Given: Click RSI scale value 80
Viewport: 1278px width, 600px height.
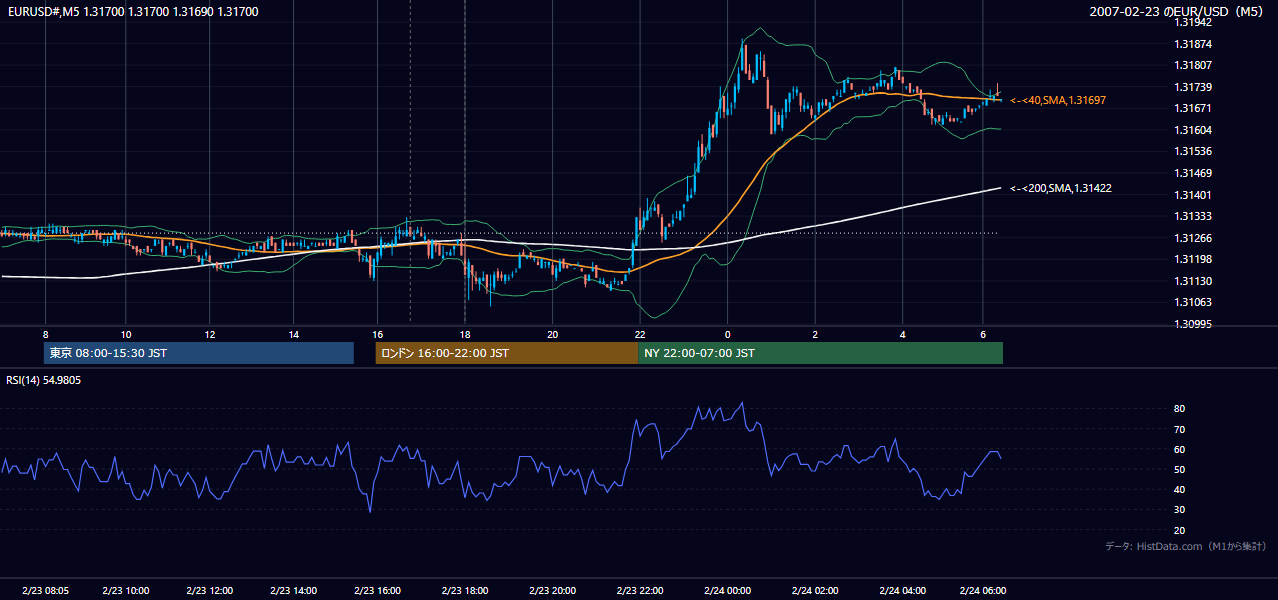Looking at the screenshot, I should click(1179, 409).
